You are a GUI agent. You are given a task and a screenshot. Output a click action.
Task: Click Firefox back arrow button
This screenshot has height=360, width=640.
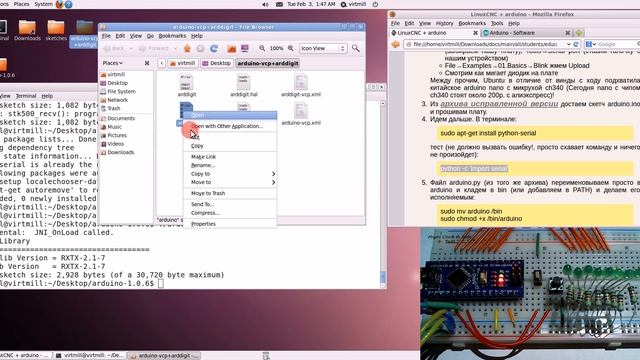coord(395,44)
